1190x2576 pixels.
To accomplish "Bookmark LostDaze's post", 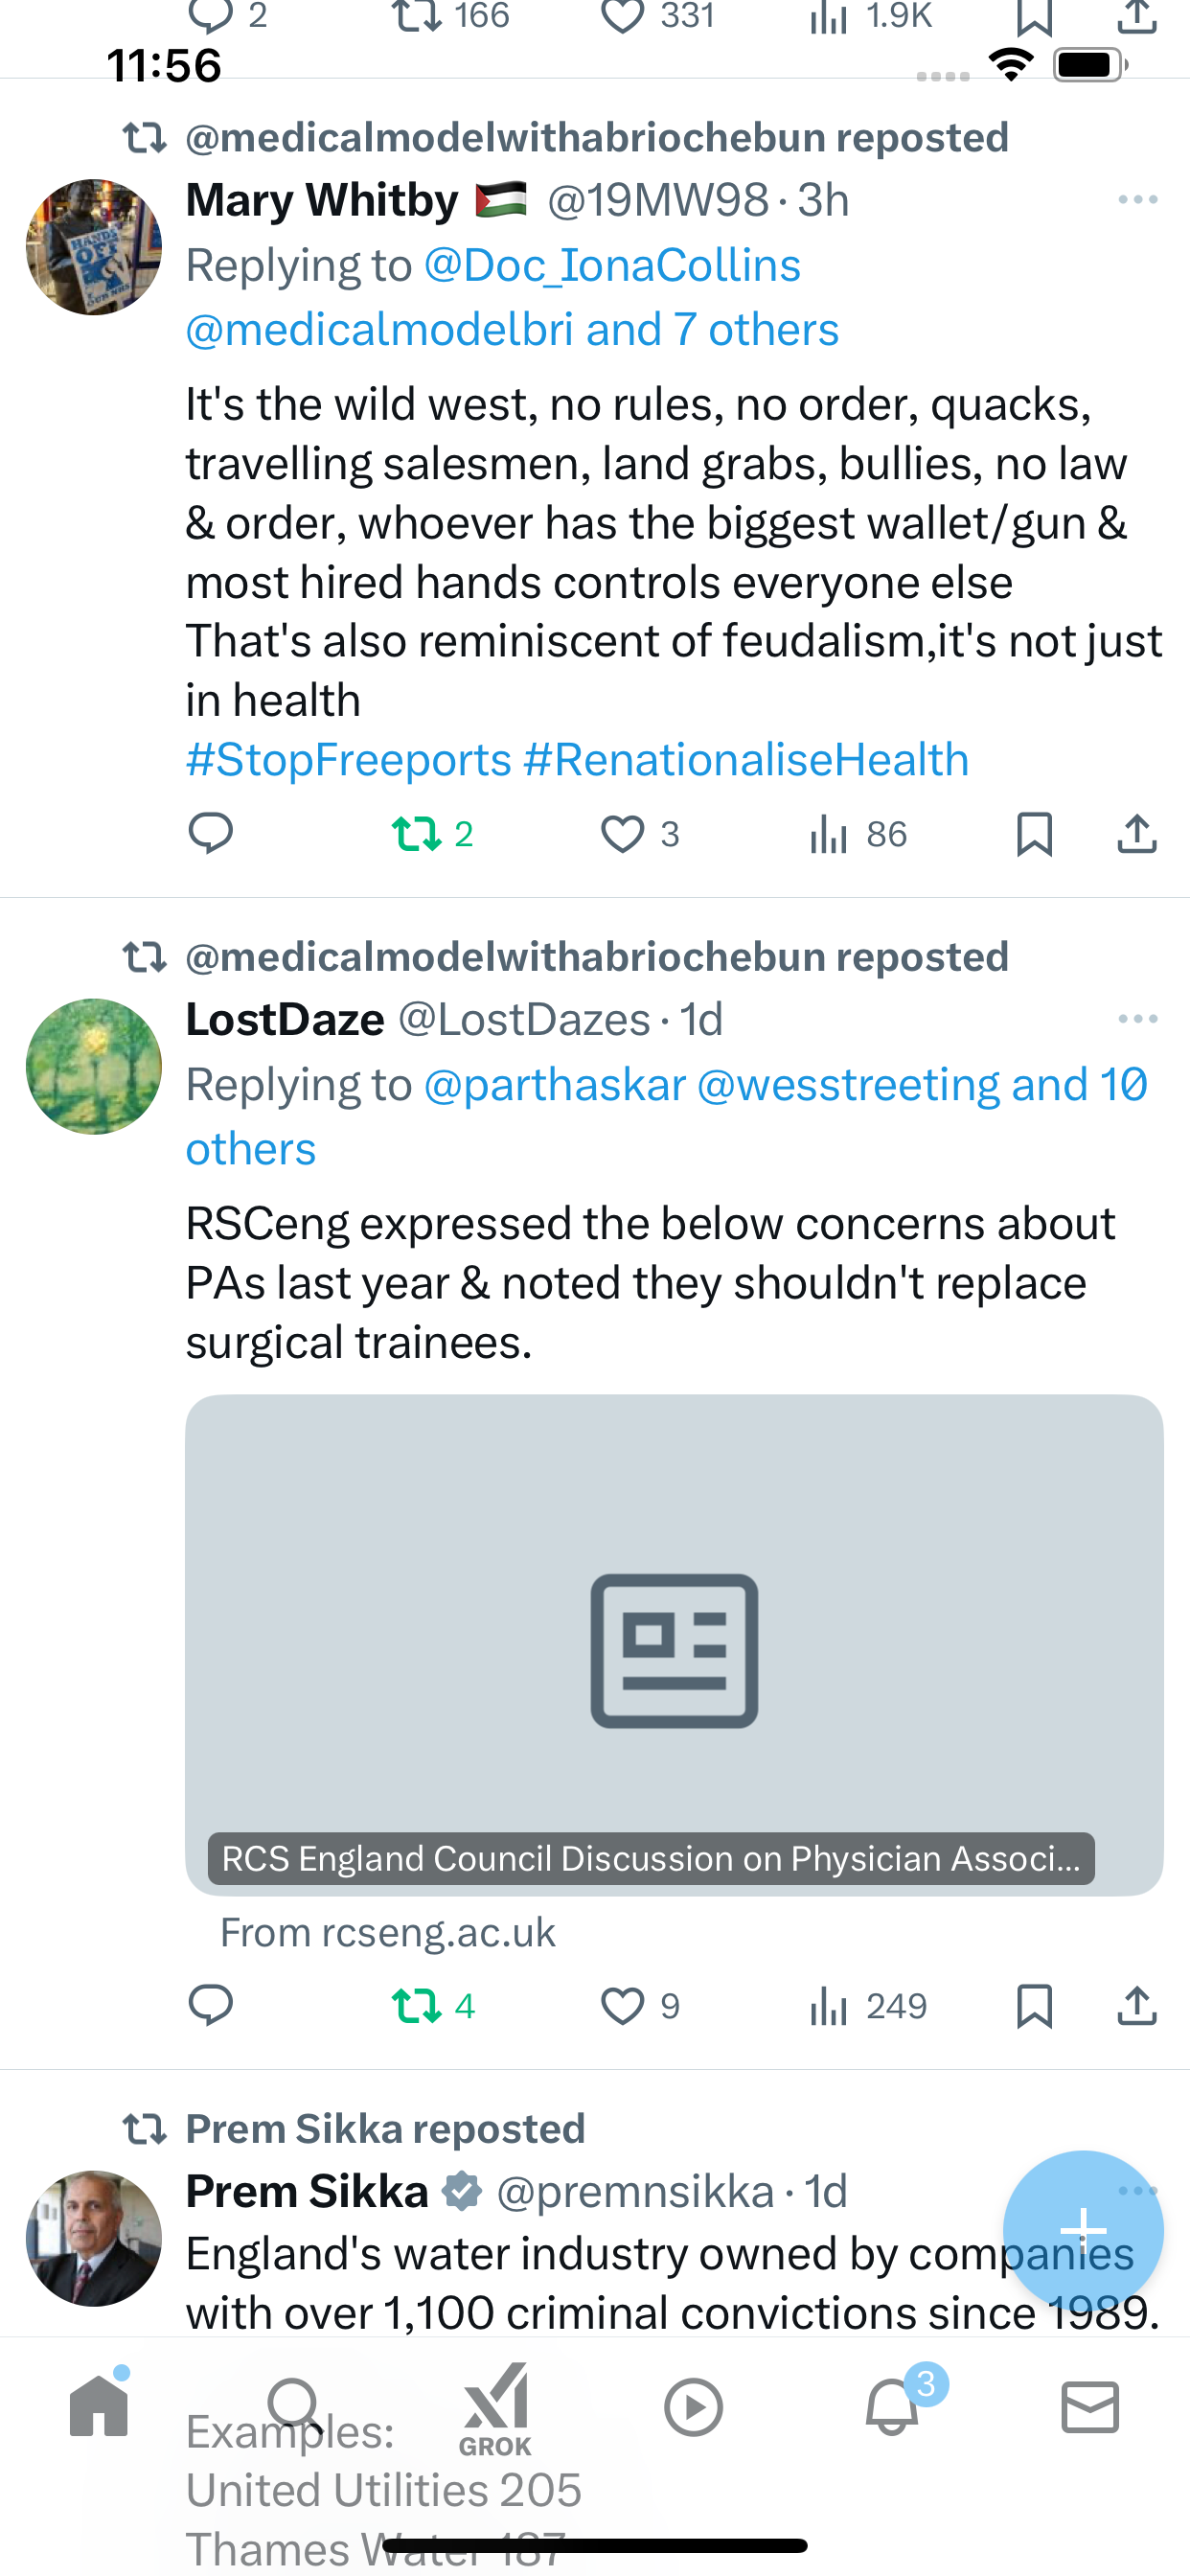I will (1034, 2006).
